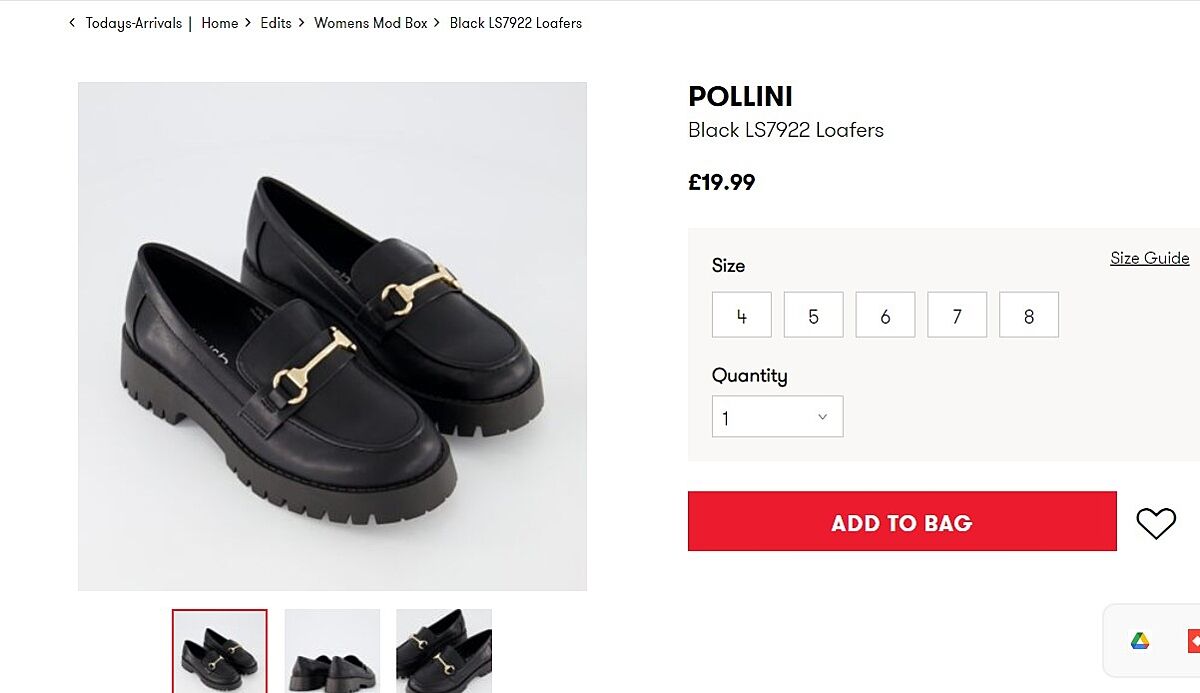Open the Edits breadcrumb

(x=276, y=23)
